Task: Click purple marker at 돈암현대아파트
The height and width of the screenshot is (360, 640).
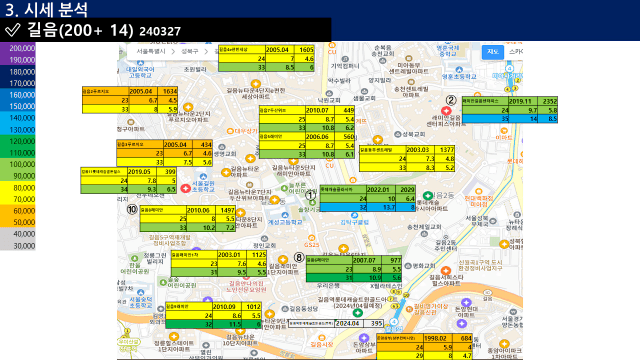Action: point(466,303)
